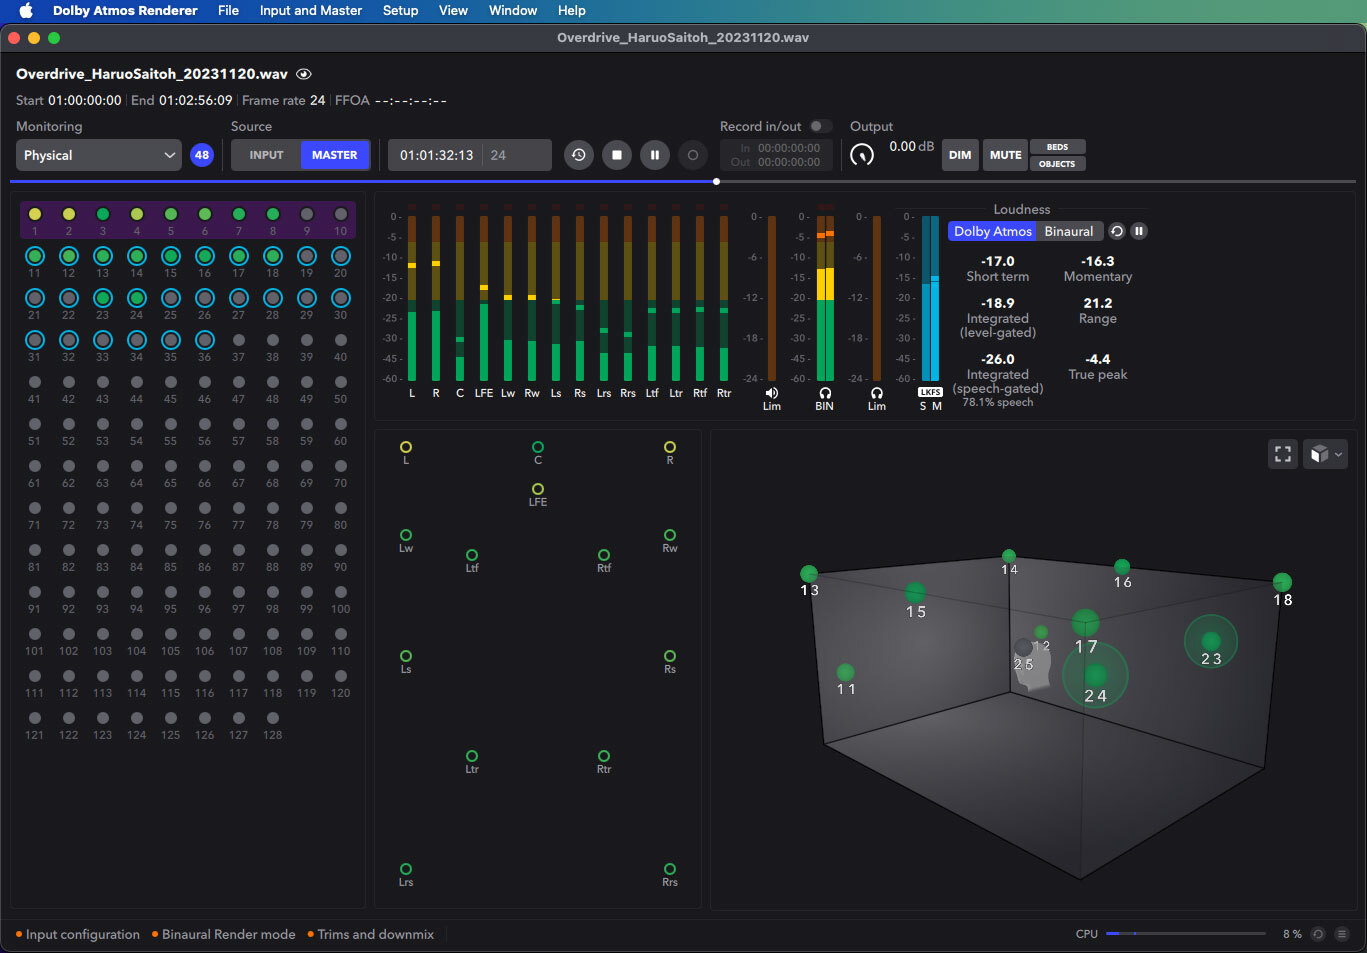Click the Rrs speaker in the layout view
The width and height of the screenshot is (1367, 953).
click(x=670, y=869)
